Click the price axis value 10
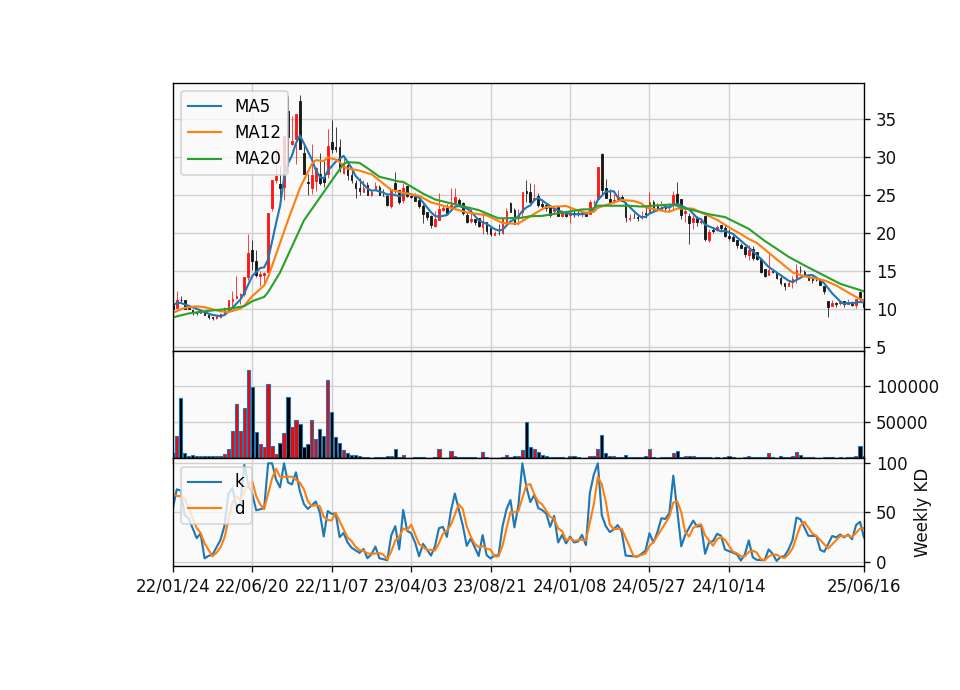Screen dimensions: 960x690 [x=885, y=310]
